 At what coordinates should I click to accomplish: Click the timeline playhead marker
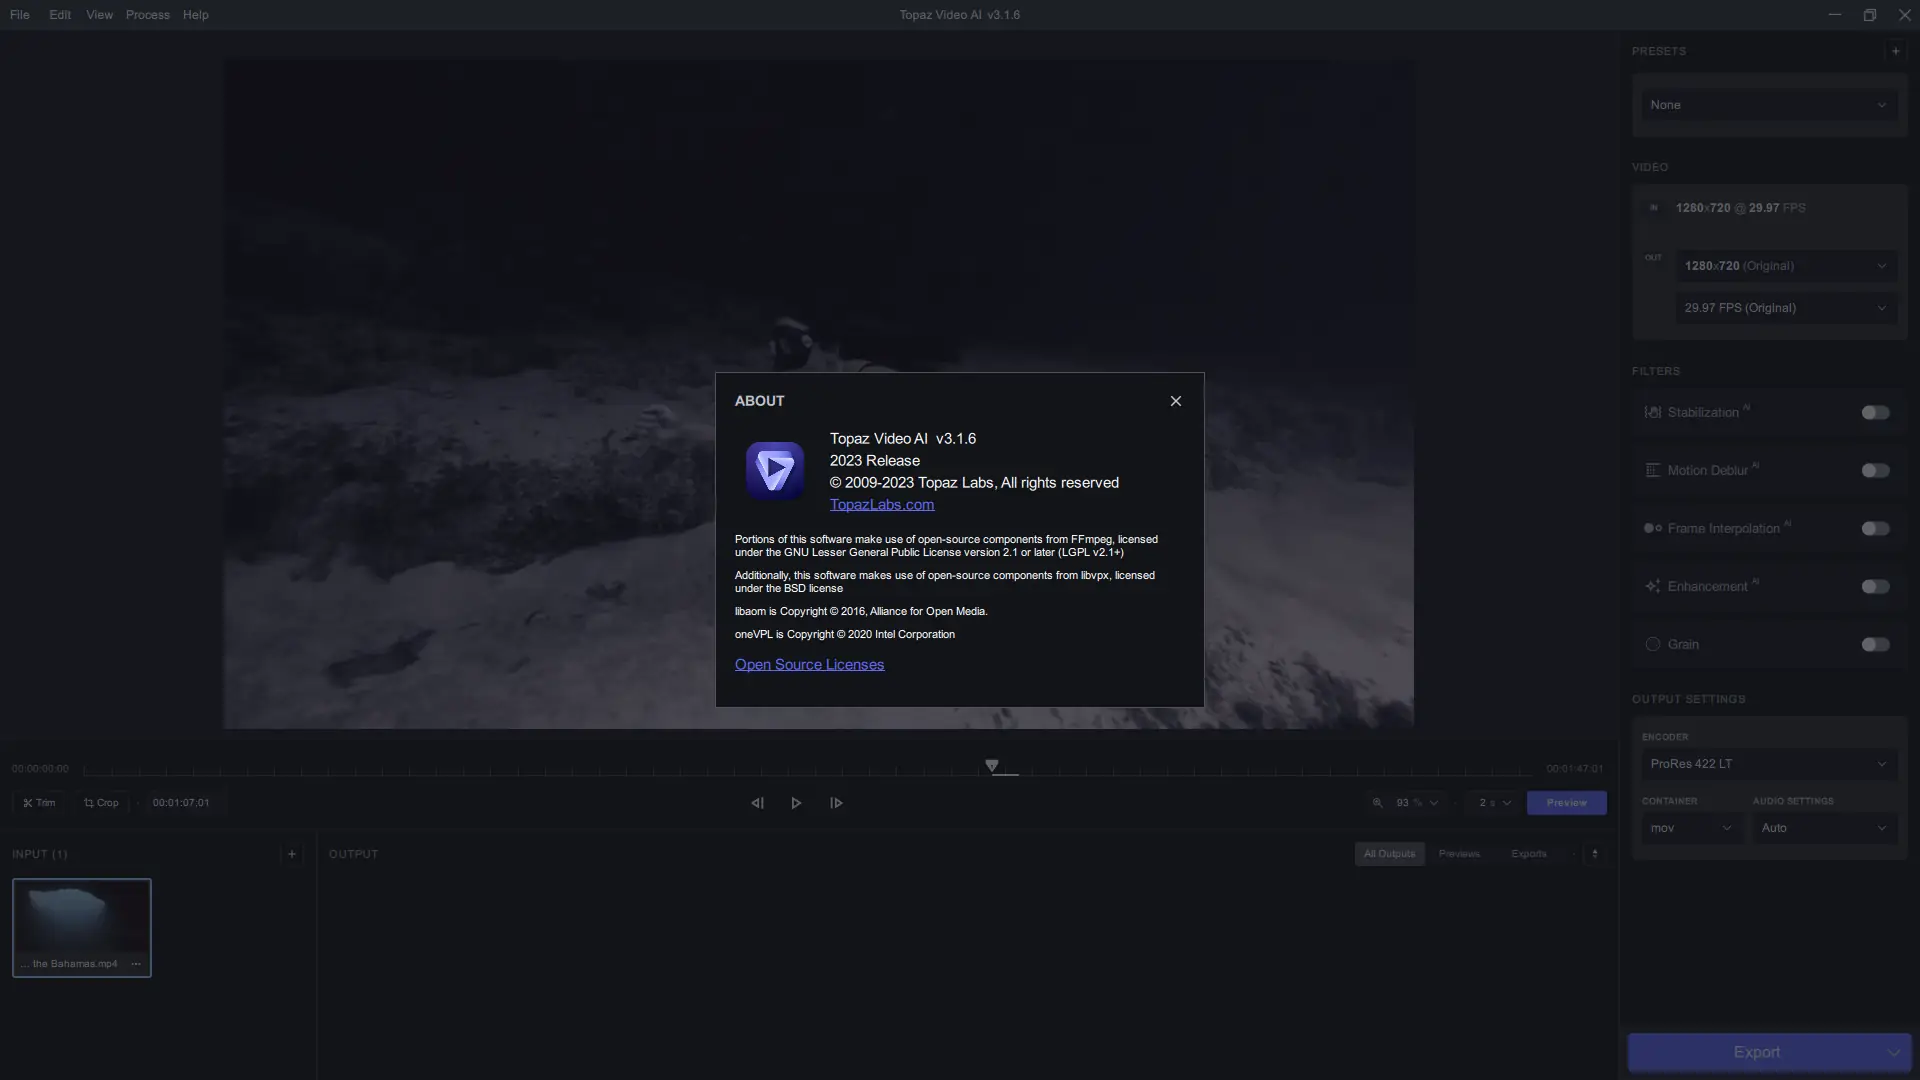click(x=991, y=766)
